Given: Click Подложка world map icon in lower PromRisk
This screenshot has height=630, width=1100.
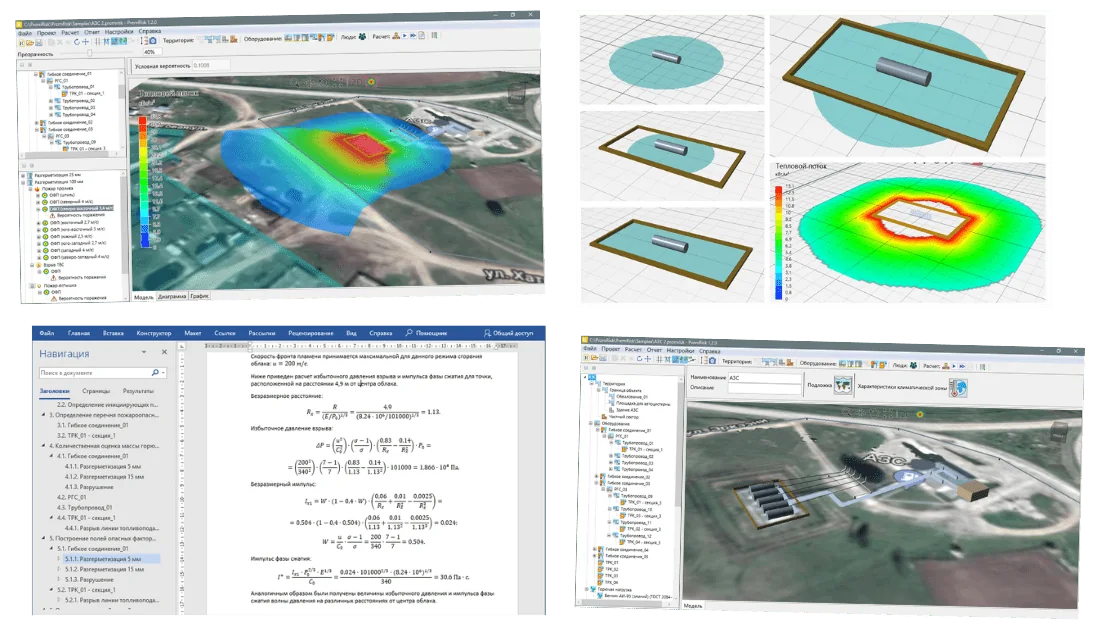Looking at the screenshot, I should [x=843, y=385].
